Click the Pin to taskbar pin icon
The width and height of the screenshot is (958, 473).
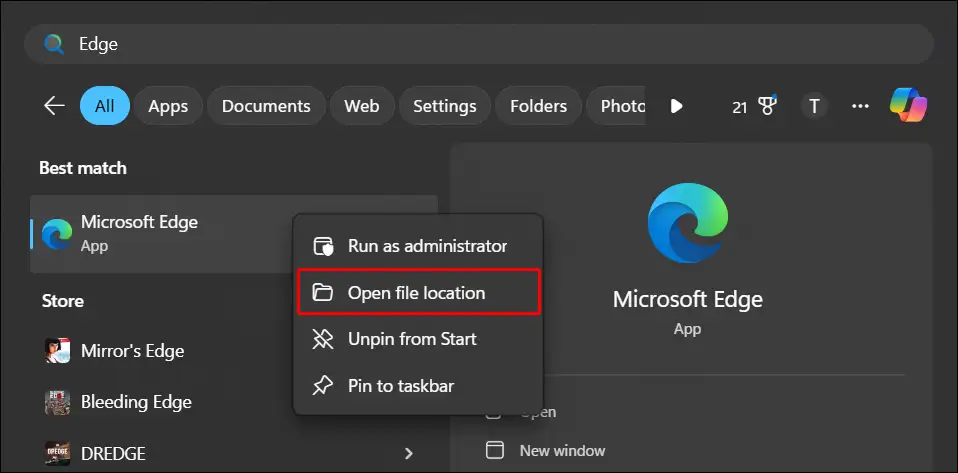pyautogui.click(x=323, y=386)
